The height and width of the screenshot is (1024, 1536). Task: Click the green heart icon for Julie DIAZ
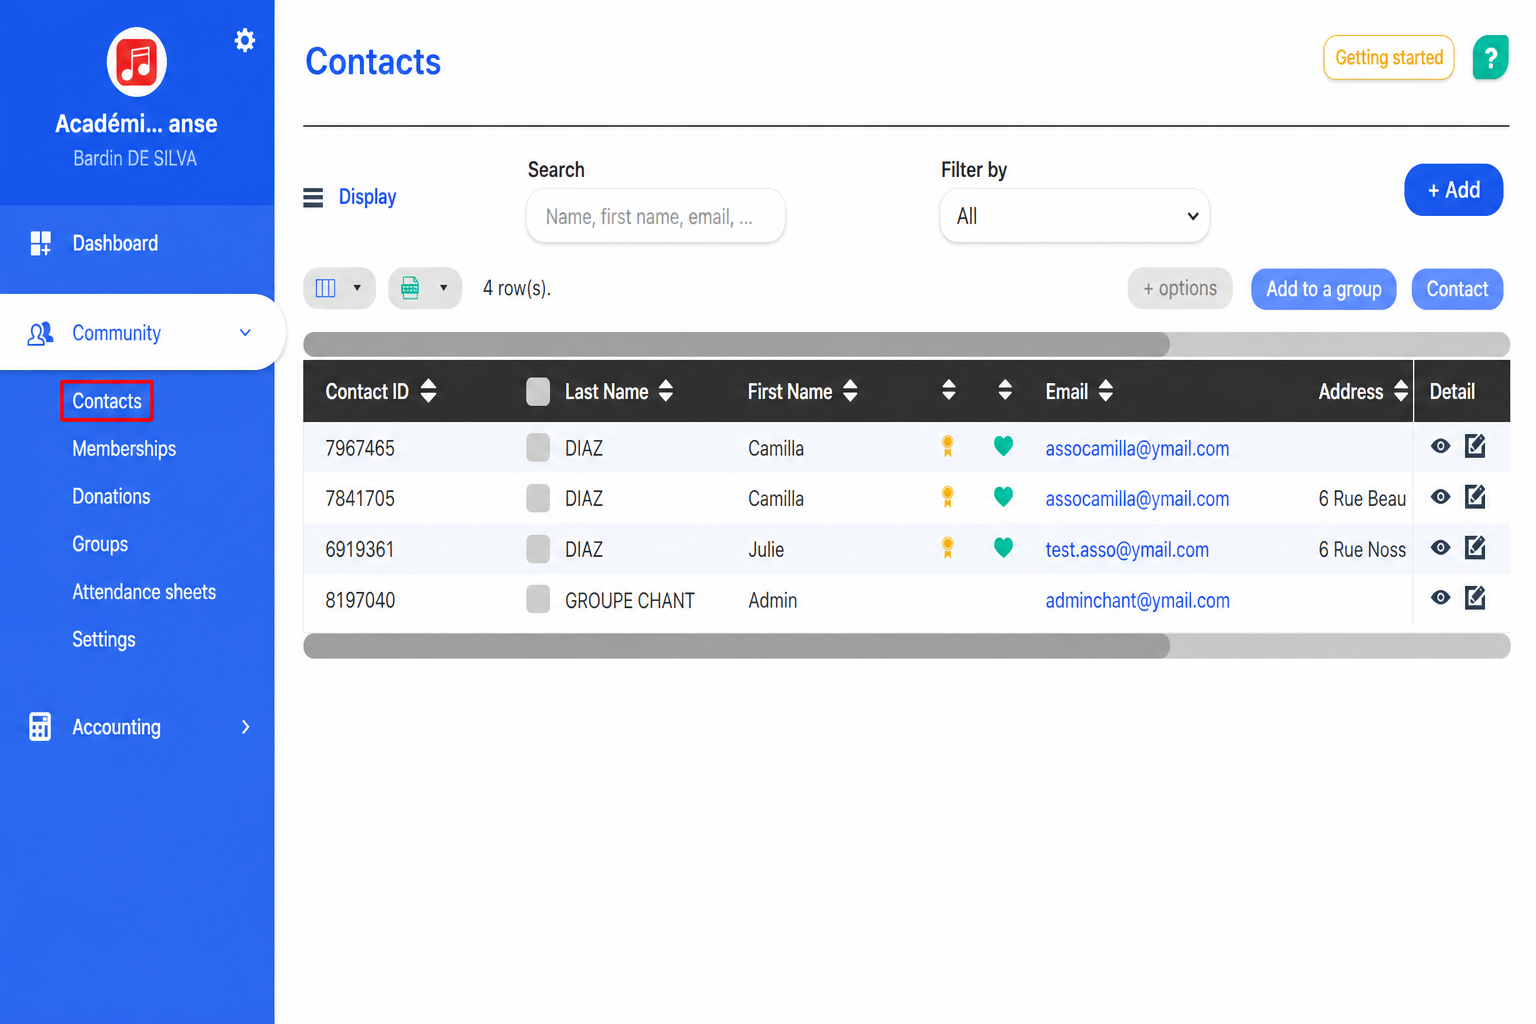tap(1003, 547)
